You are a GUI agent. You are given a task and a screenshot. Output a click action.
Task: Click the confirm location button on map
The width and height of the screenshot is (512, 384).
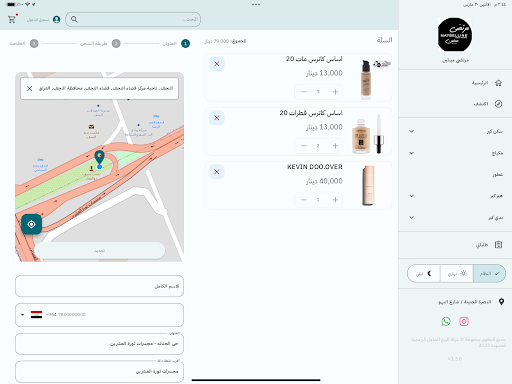point(100,250)
